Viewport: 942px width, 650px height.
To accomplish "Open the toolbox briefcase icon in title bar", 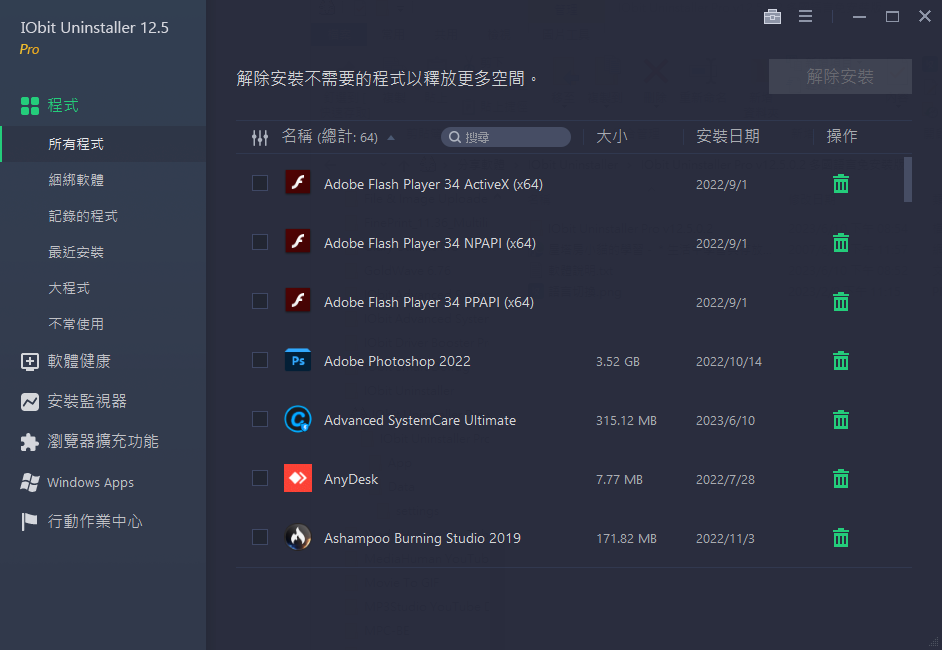I will (772, 17).
